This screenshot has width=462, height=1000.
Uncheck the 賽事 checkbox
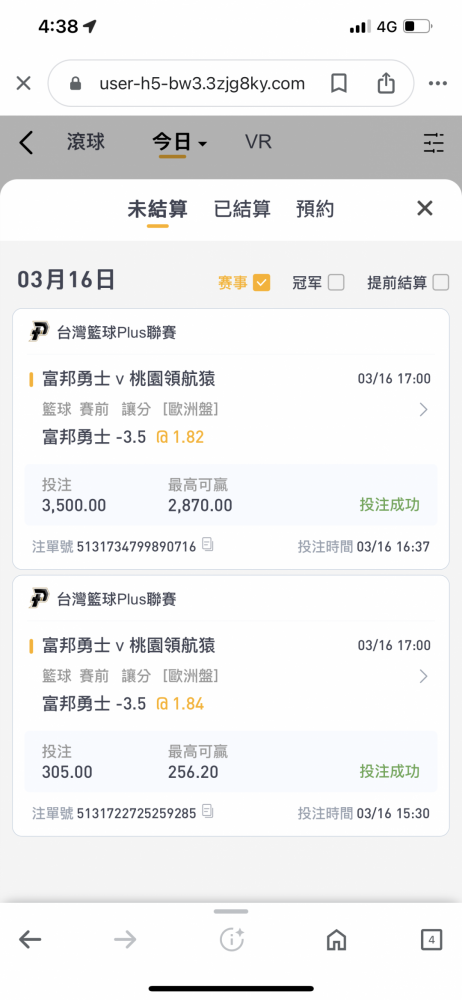click(x=262, y=283)
